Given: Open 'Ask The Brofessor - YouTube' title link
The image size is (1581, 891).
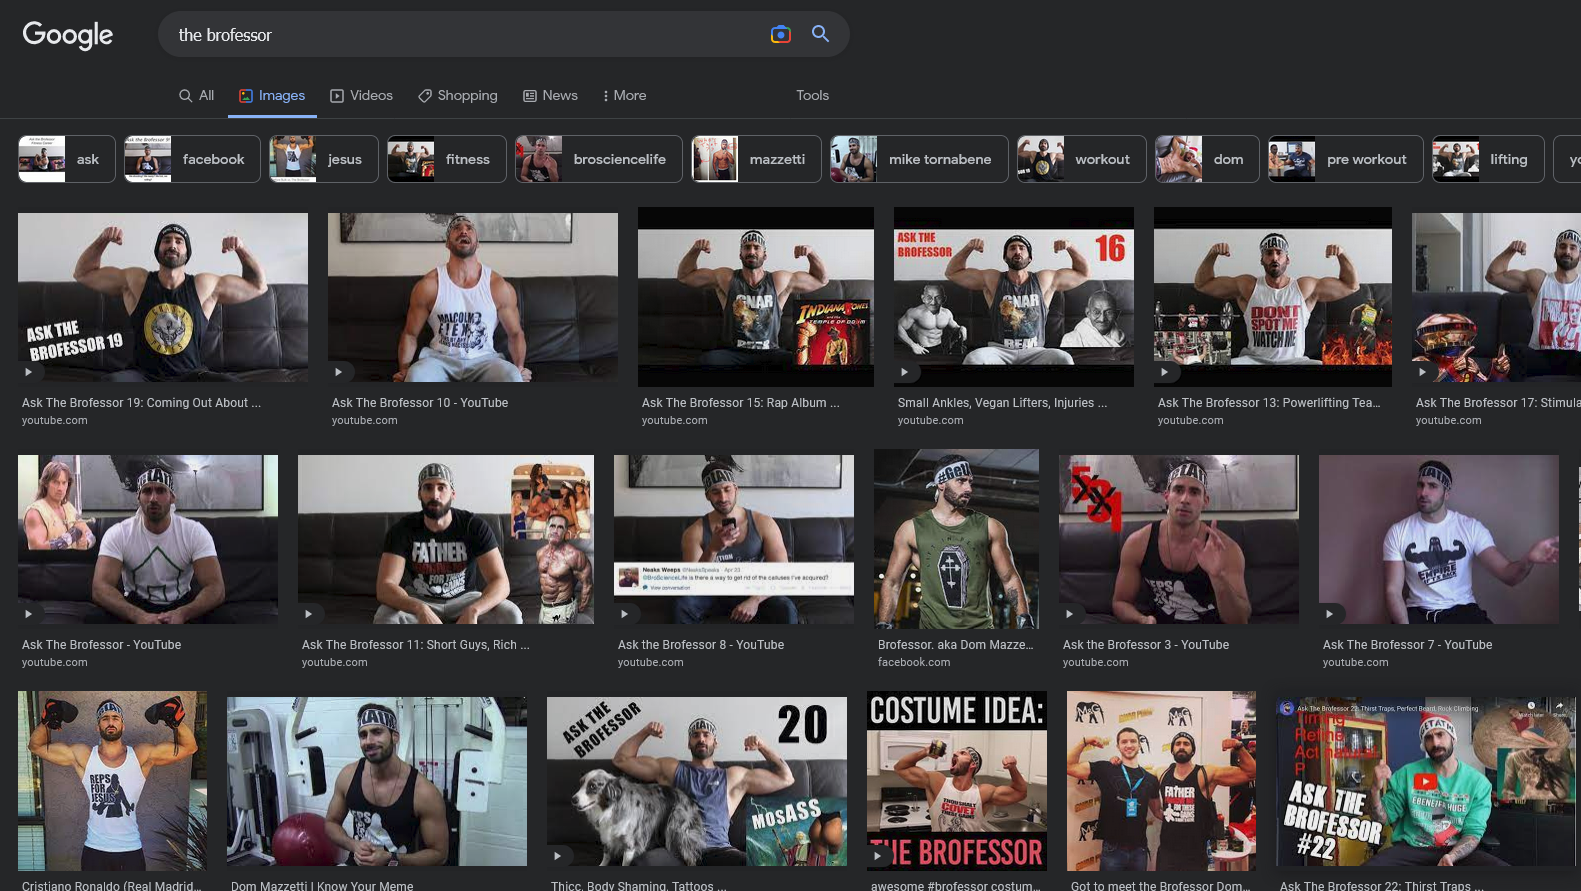Looking at the screenshot, I should click(102, 645).
